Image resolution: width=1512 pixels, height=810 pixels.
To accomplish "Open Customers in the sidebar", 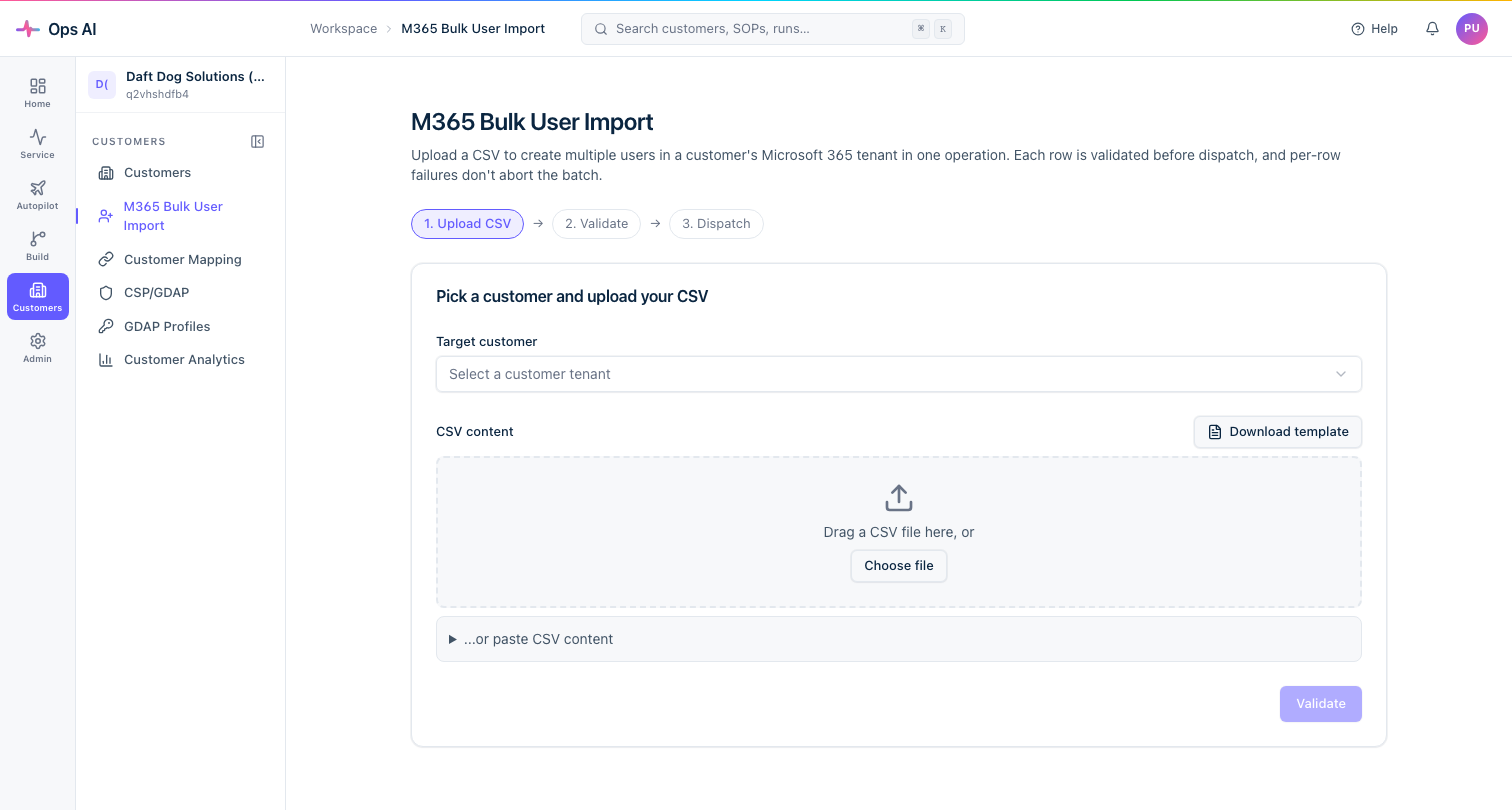I will 180,173.
